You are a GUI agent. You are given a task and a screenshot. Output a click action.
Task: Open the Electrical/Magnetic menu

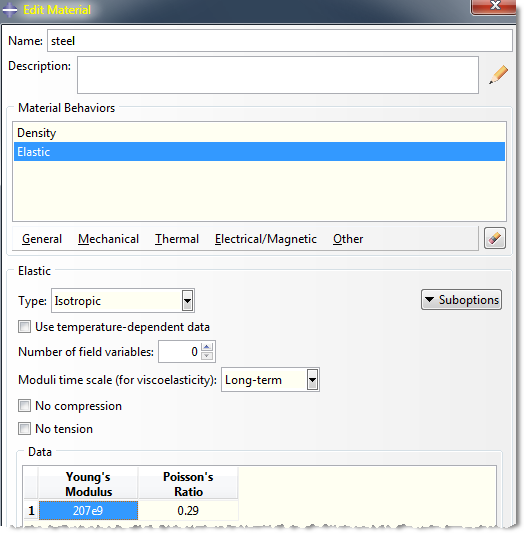(266, 239)
